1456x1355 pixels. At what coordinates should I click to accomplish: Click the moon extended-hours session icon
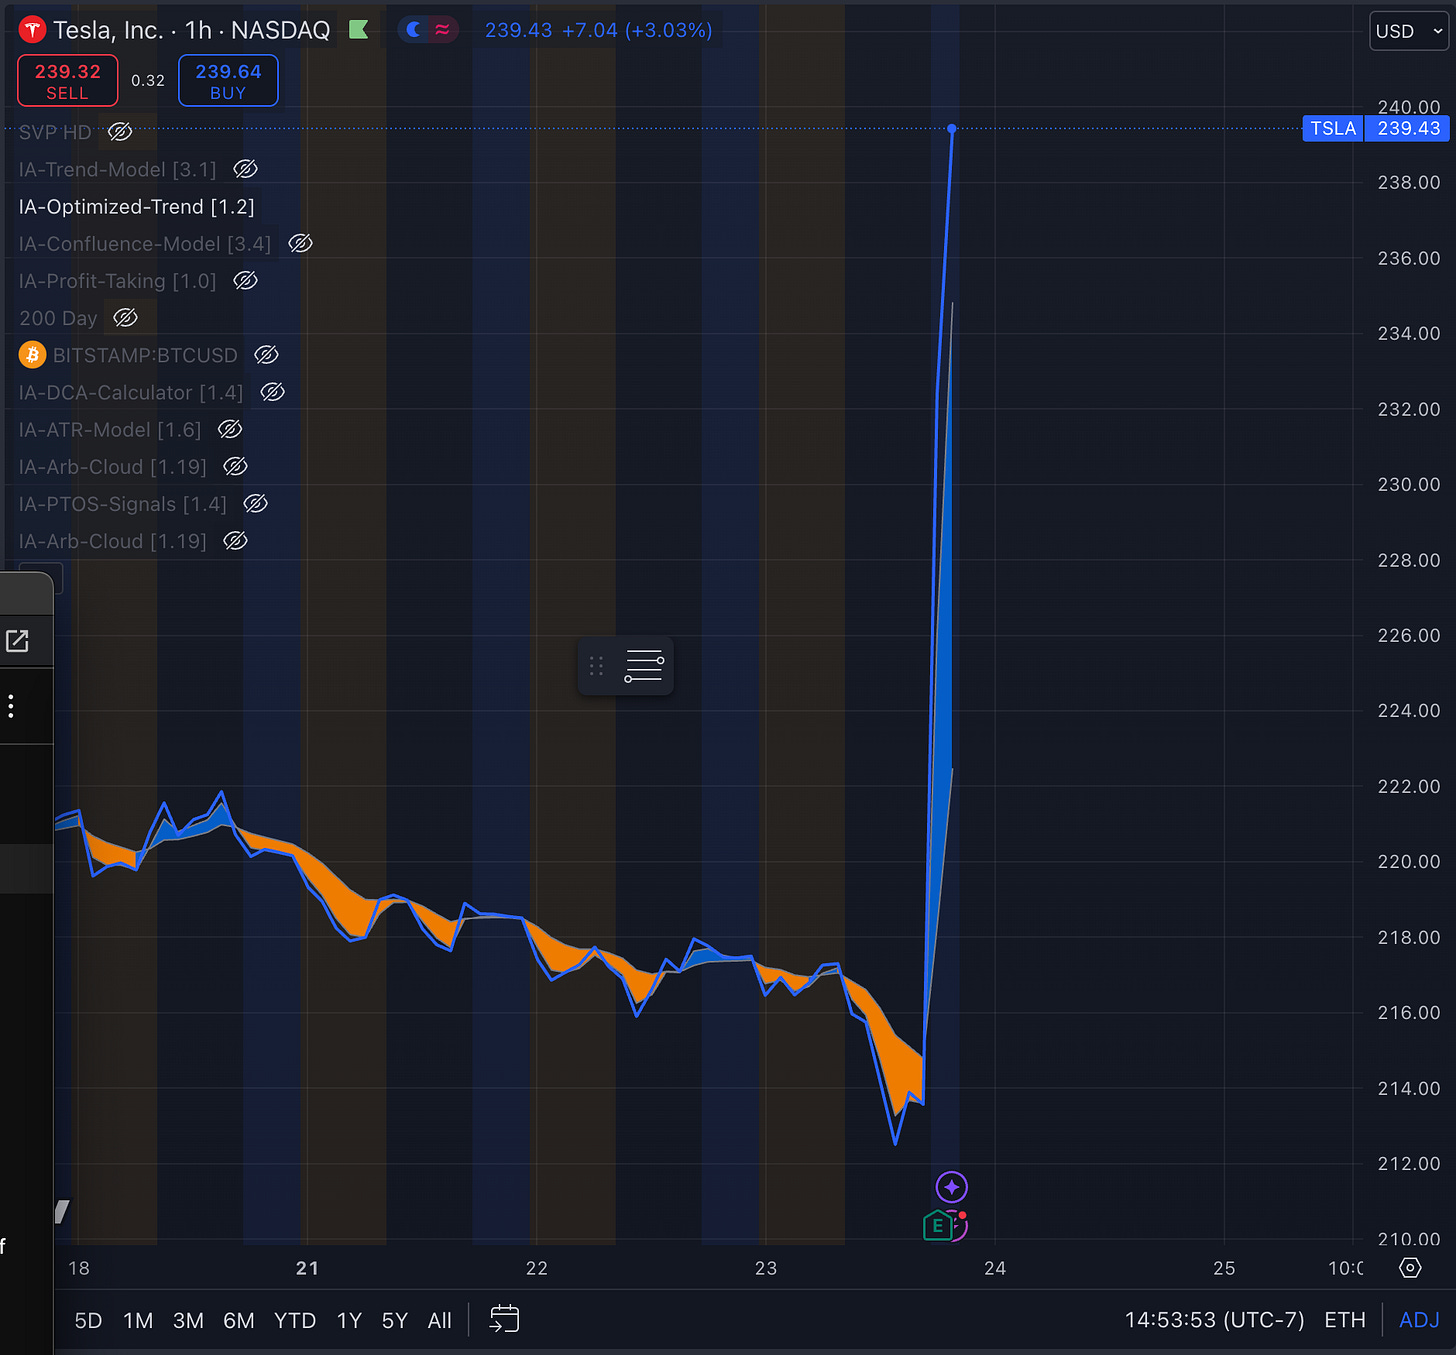point(414,30)
